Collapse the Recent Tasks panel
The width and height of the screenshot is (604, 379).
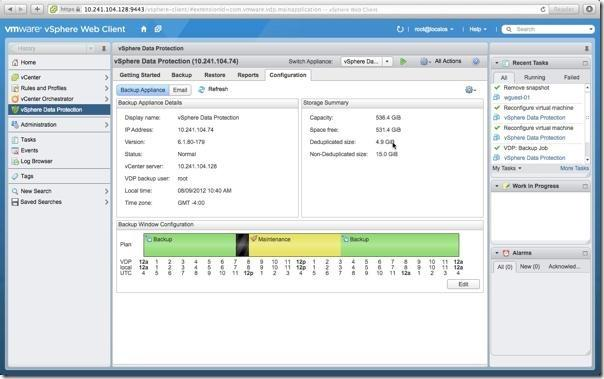pos(497,63)
